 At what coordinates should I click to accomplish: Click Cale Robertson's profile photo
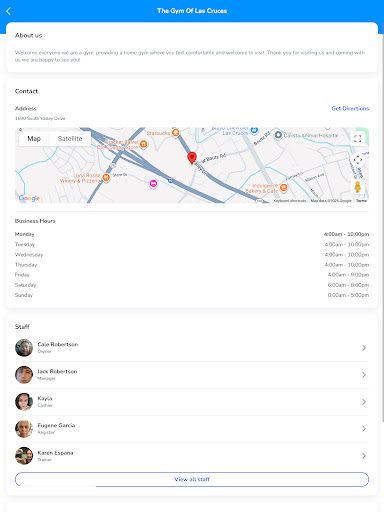24,348
